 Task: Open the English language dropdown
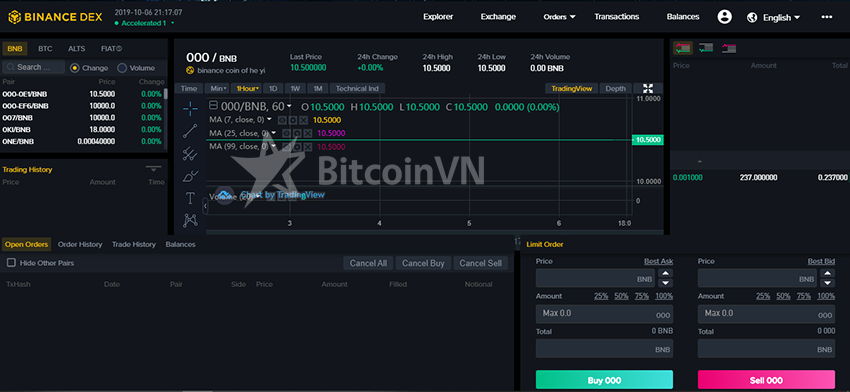coord(781,17)
